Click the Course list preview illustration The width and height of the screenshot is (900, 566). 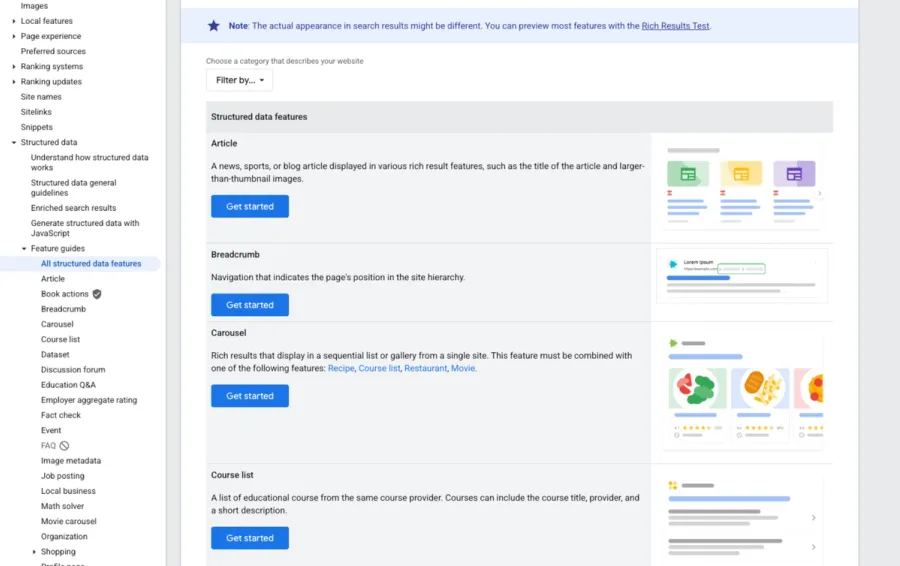pyautogui.click(x=742, y=519)
